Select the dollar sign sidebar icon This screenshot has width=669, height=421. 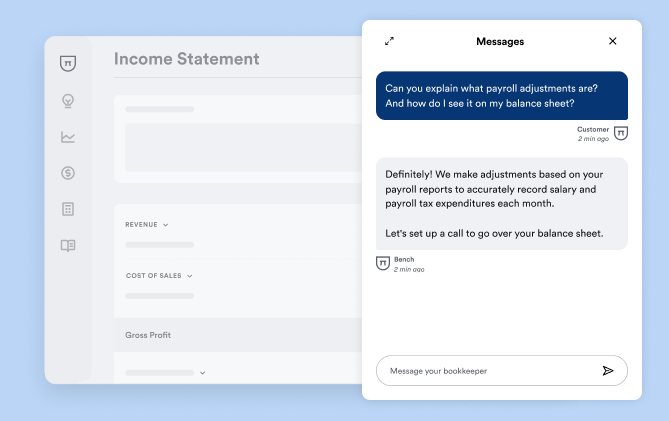[68, 173]
